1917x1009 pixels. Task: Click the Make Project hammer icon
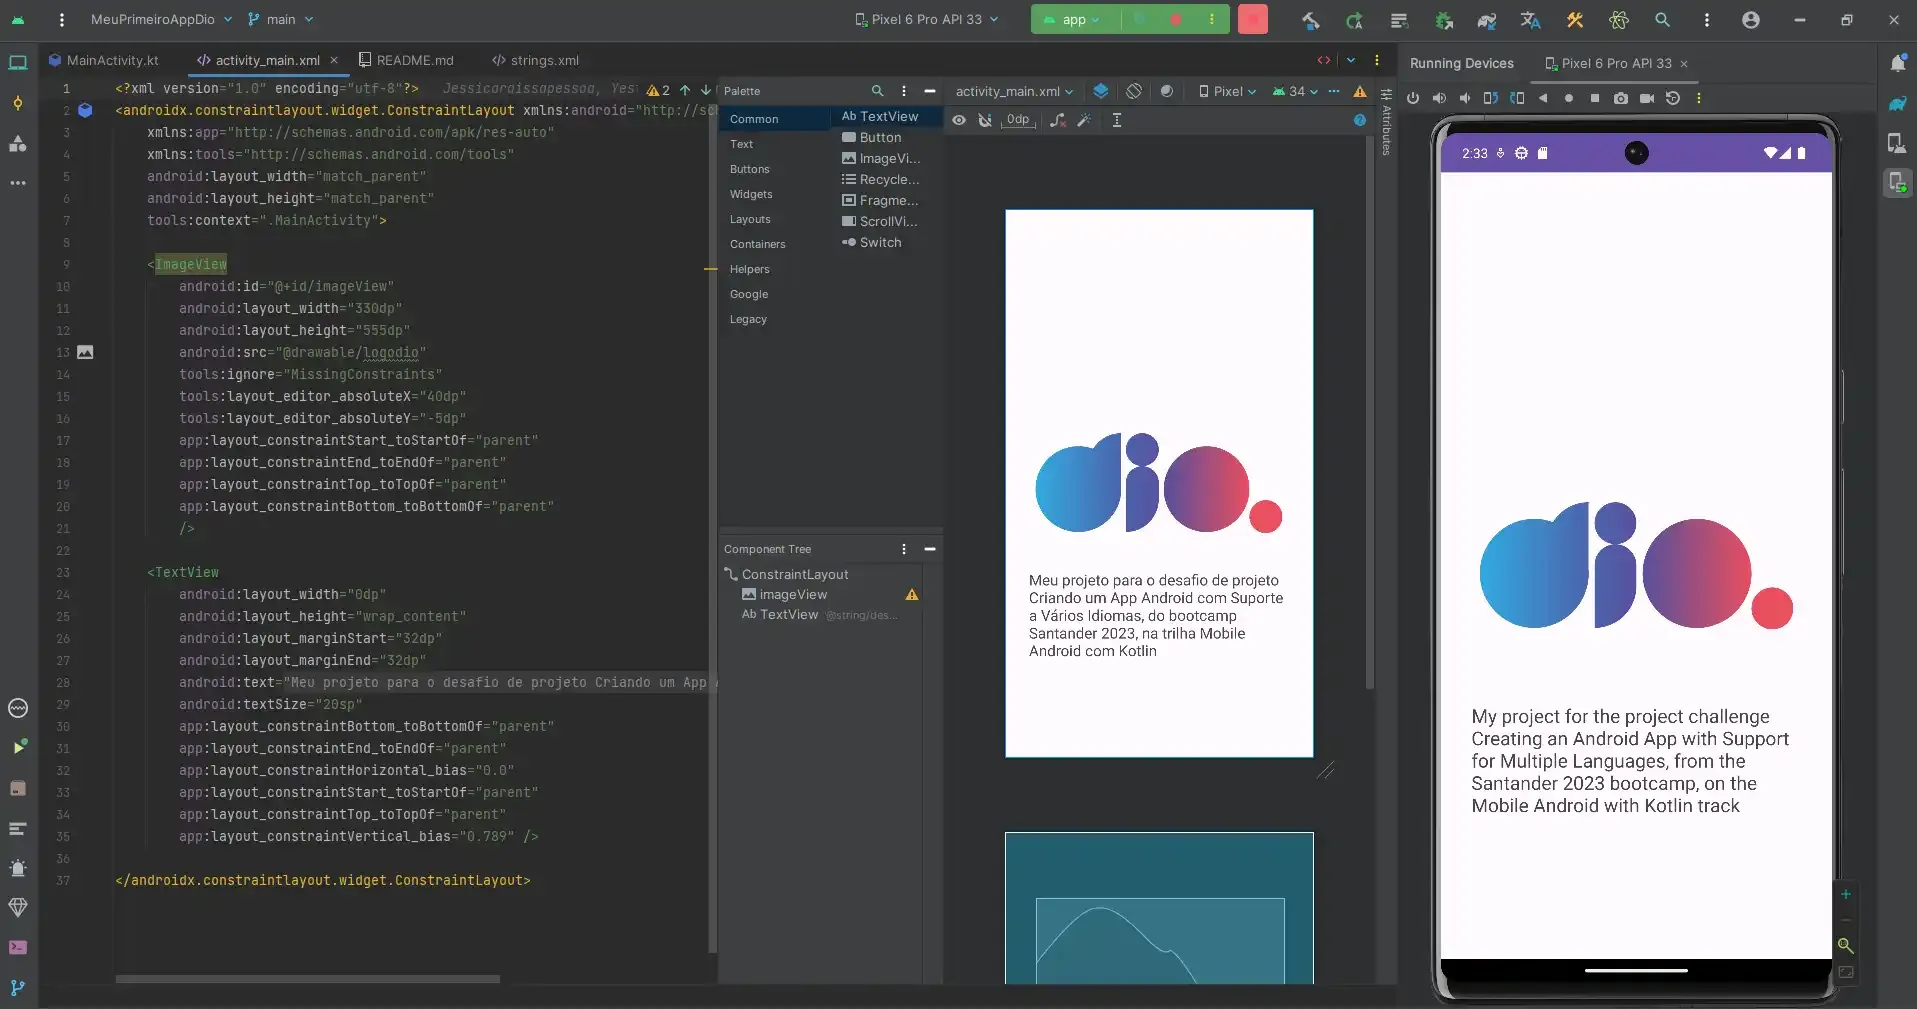1310,20
